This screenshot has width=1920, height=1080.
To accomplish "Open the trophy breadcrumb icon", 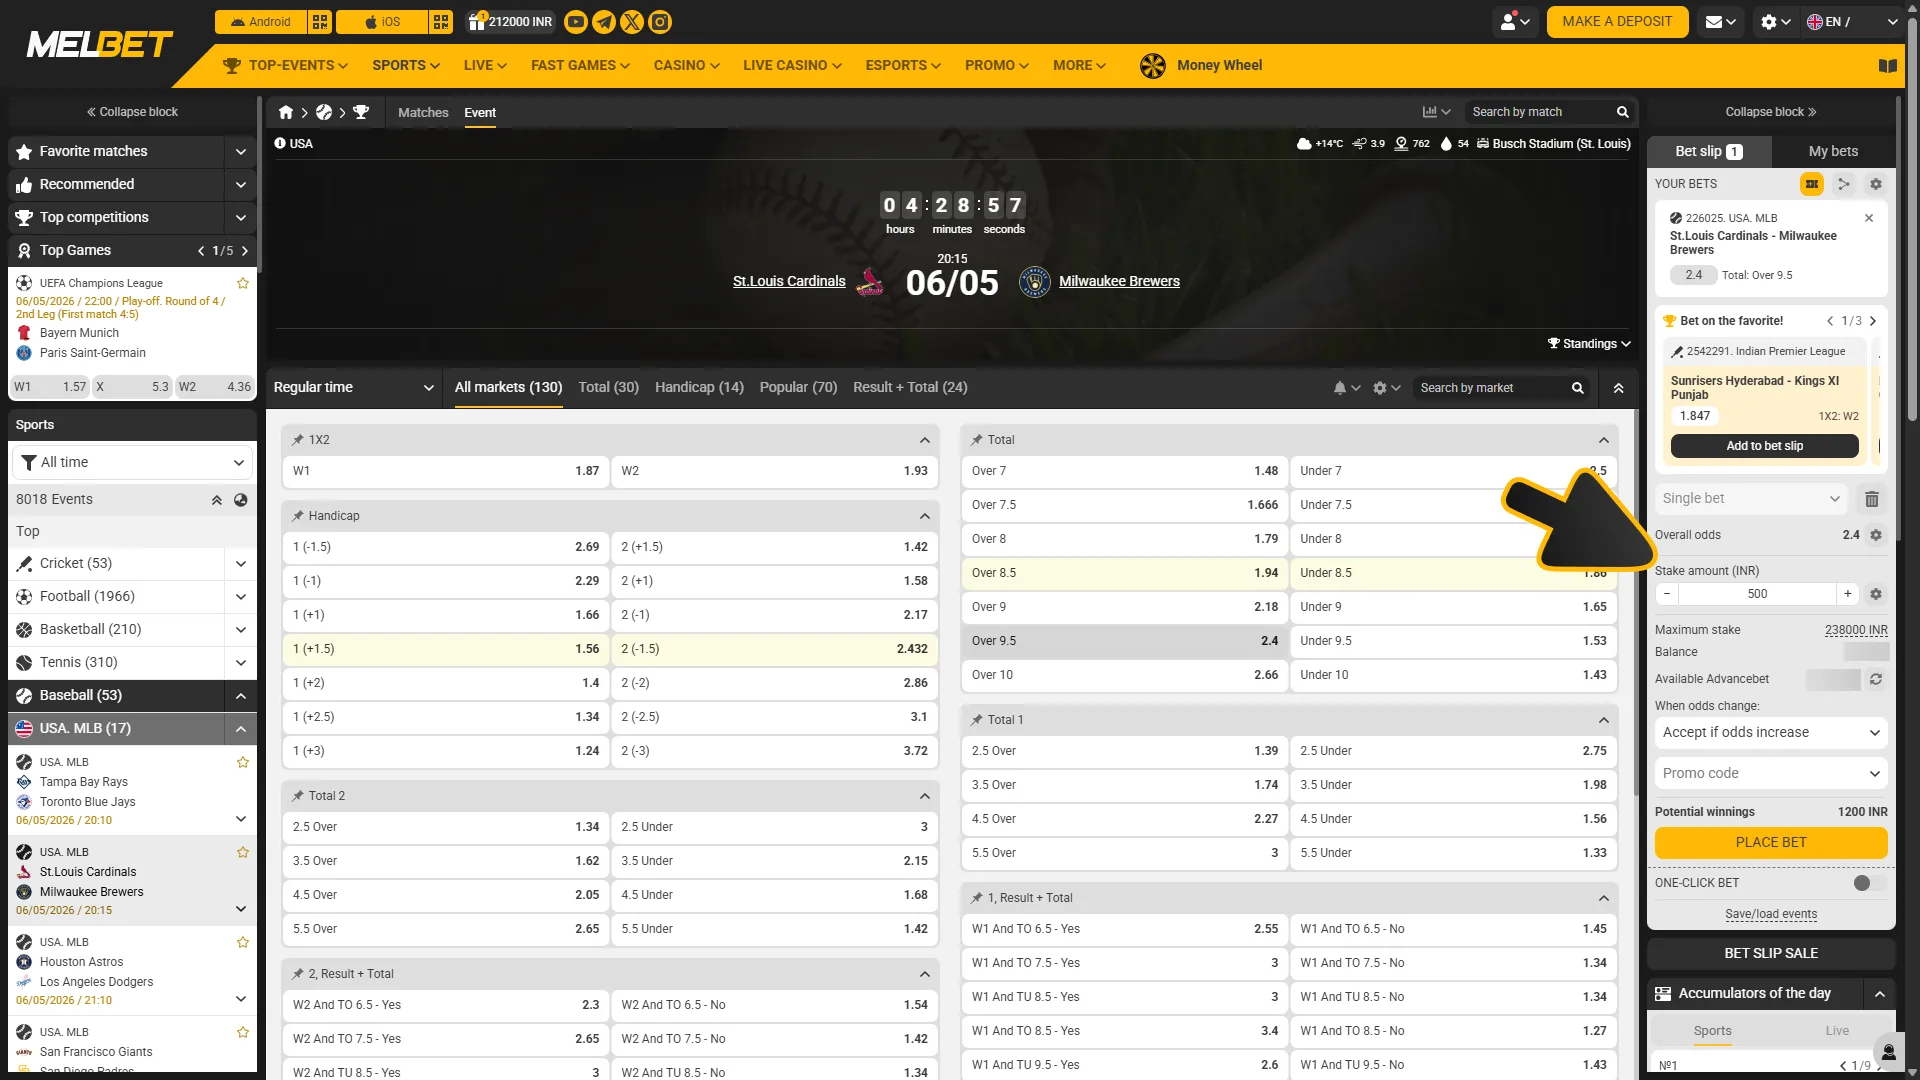I will click(361, 113).
